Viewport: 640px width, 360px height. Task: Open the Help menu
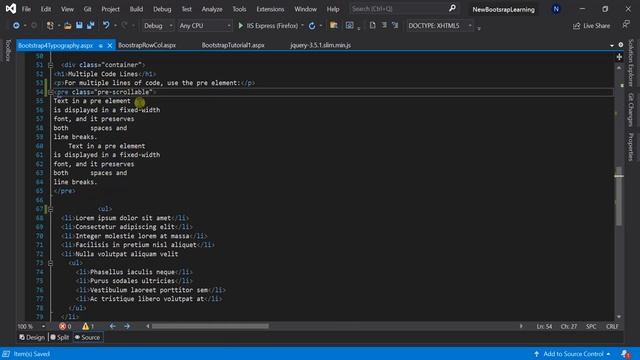[x=333, y=9]
